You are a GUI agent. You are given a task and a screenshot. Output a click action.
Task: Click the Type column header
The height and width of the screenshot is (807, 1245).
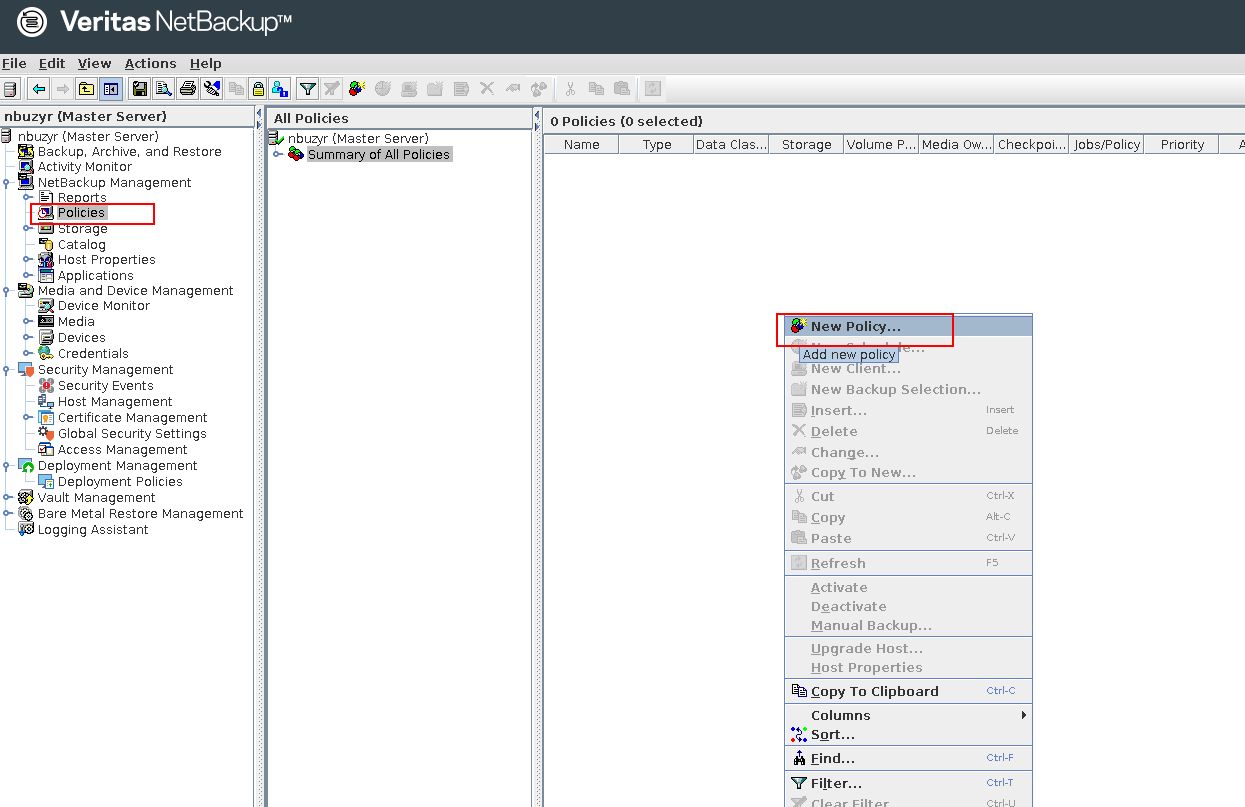pos(657,144)
